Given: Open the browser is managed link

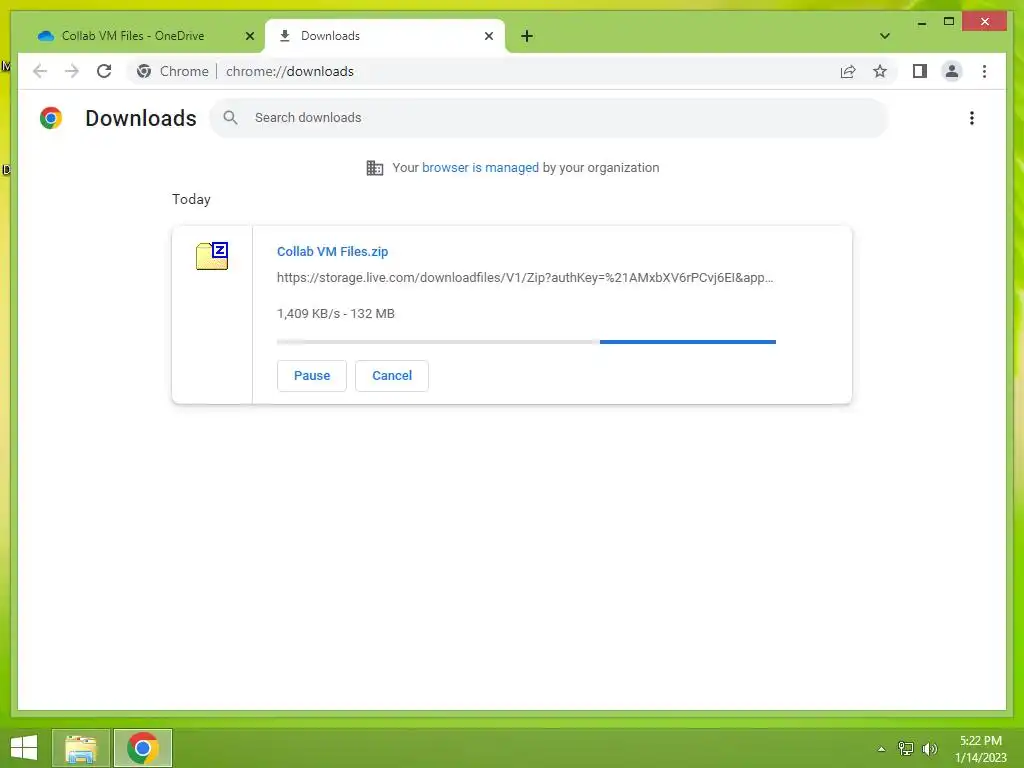Looking at the screenshot, I should point(480,168).
